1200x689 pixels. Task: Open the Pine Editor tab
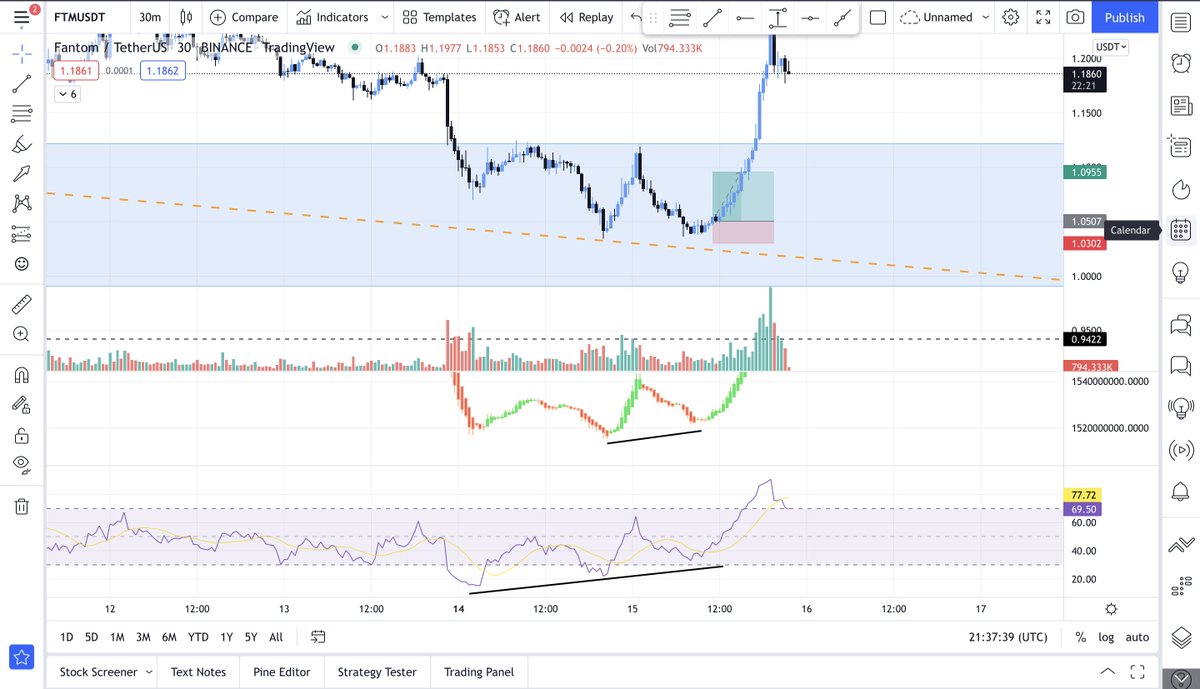[x=280, y=672]
